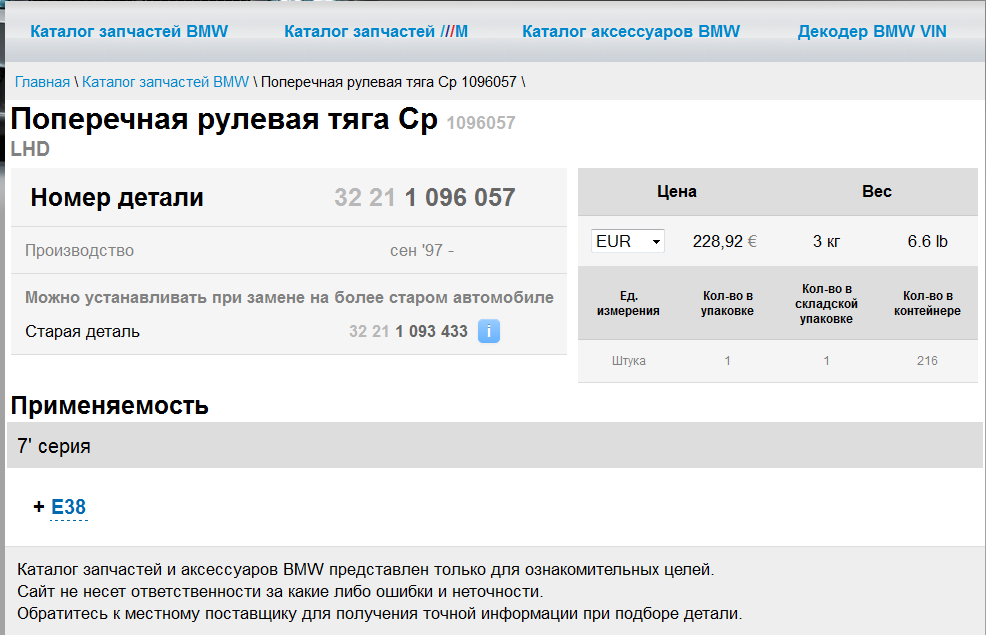Click the weight value 6.6 lb
This screenshot has width=986, height=635.
[x=927, y=241]
